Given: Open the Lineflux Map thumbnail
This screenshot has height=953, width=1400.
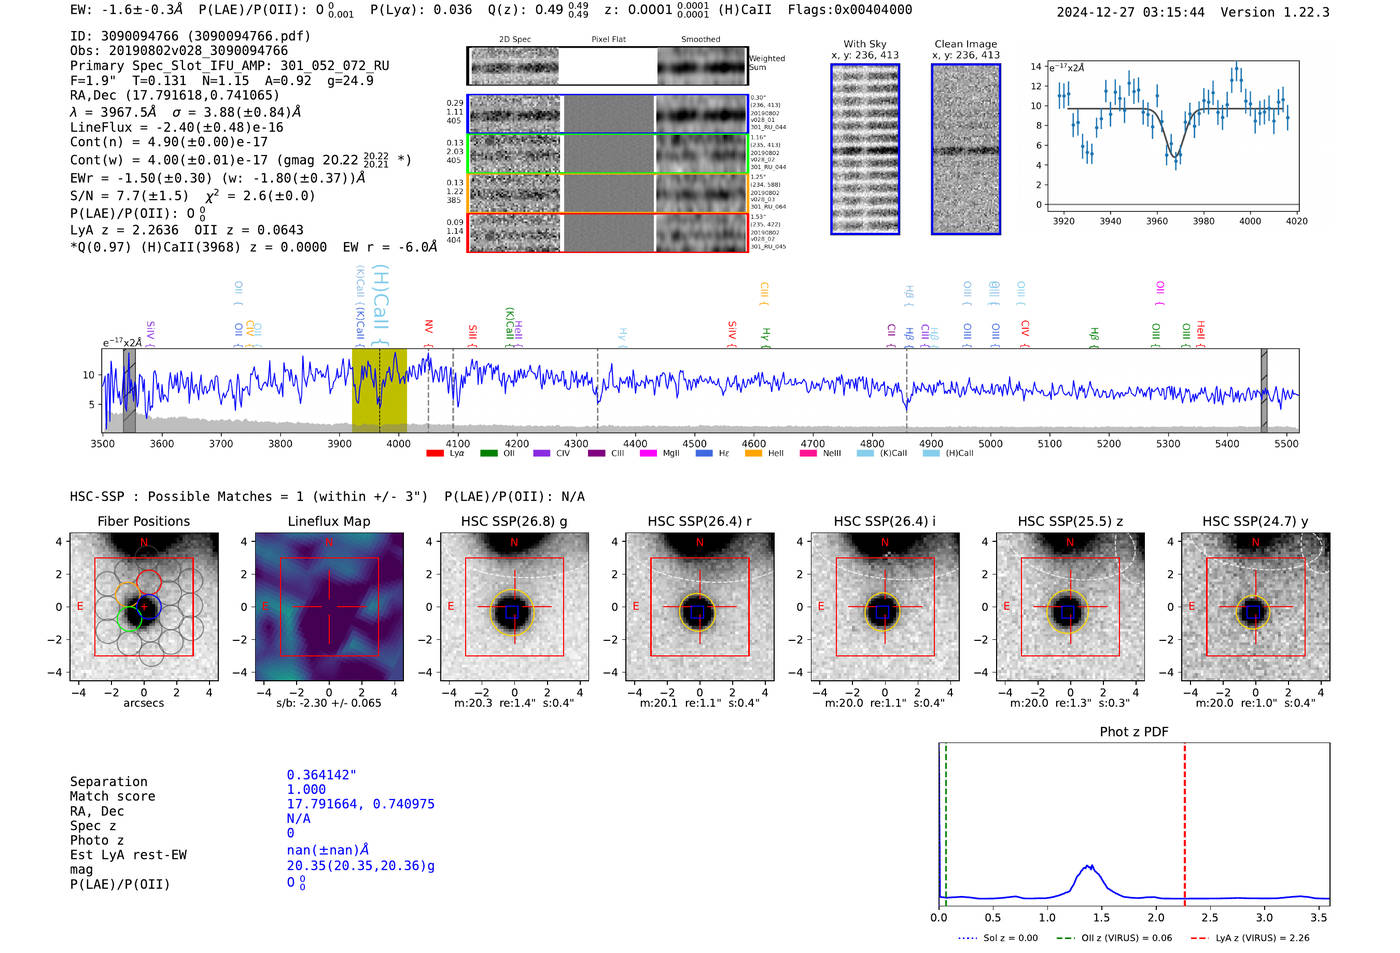Looking at the screenshot, I should tap(329, 607).
